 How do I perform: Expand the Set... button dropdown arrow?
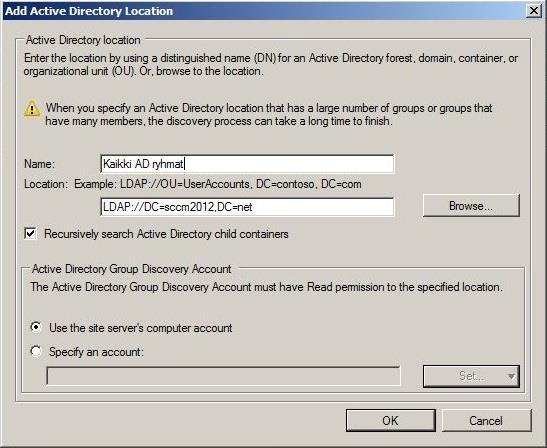point(511,376)
